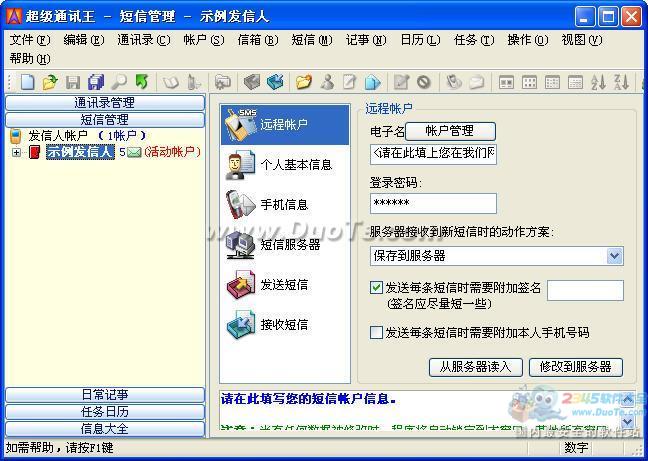Open the 操作(O) menu
This screenshot has width=648, height=461.
click(528, 40)
